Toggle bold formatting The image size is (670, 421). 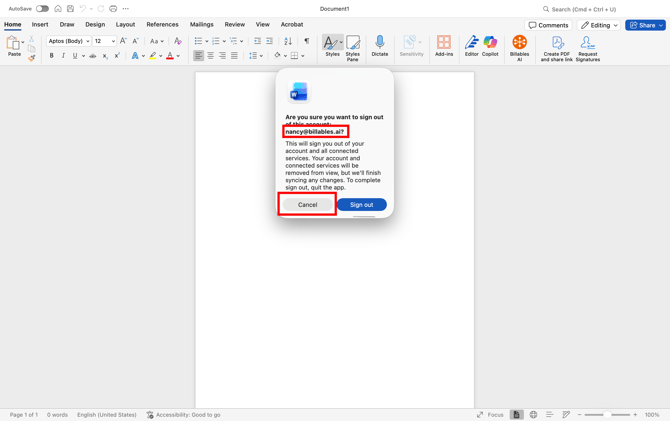pos(52,56)
